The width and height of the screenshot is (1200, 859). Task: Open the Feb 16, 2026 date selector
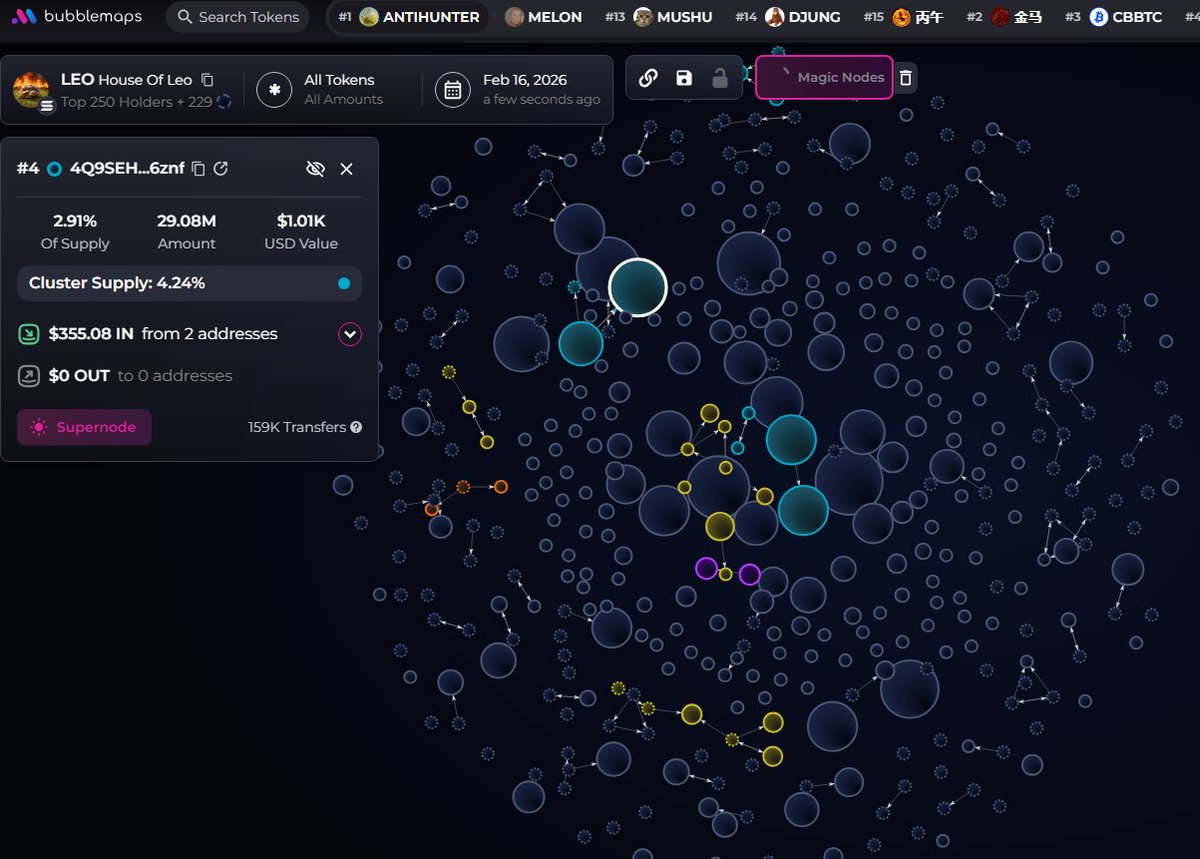tap(541, 89)
